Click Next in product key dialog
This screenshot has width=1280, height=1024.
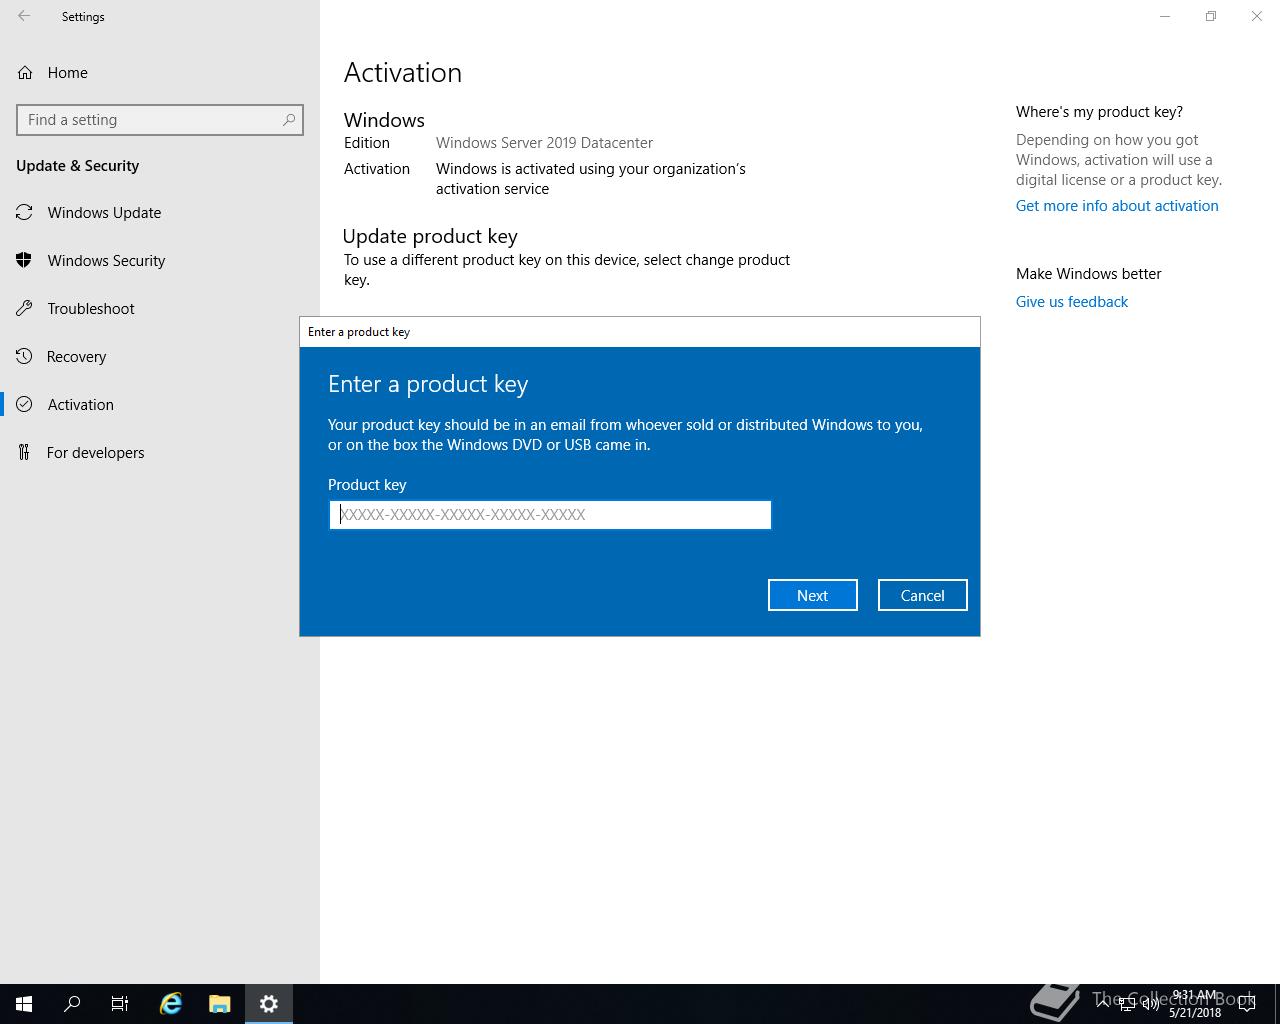tap(812, 595)
